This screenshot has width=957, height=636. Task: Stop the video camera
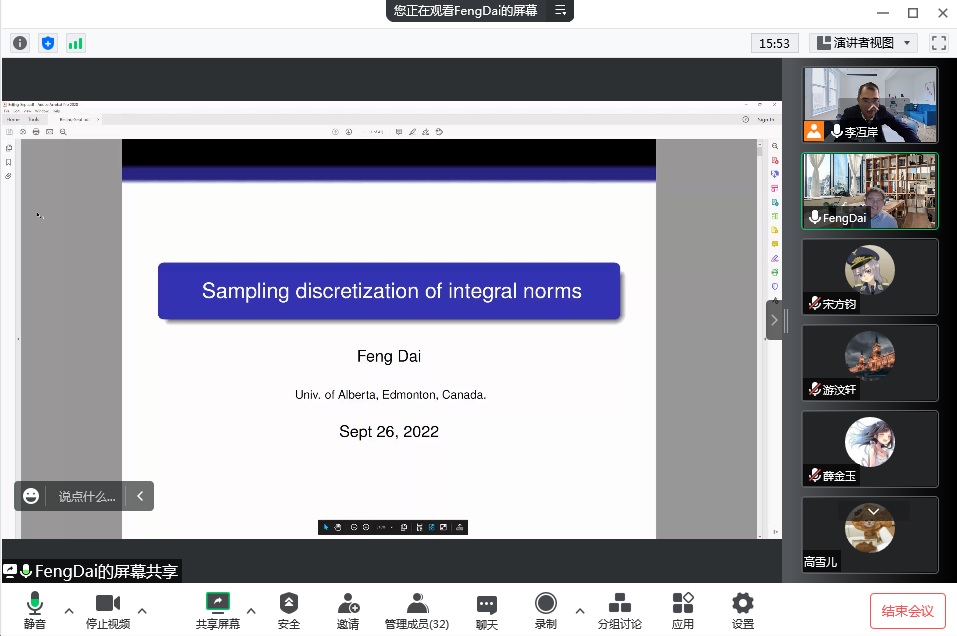pyautogui.click(x=107, y=610)
